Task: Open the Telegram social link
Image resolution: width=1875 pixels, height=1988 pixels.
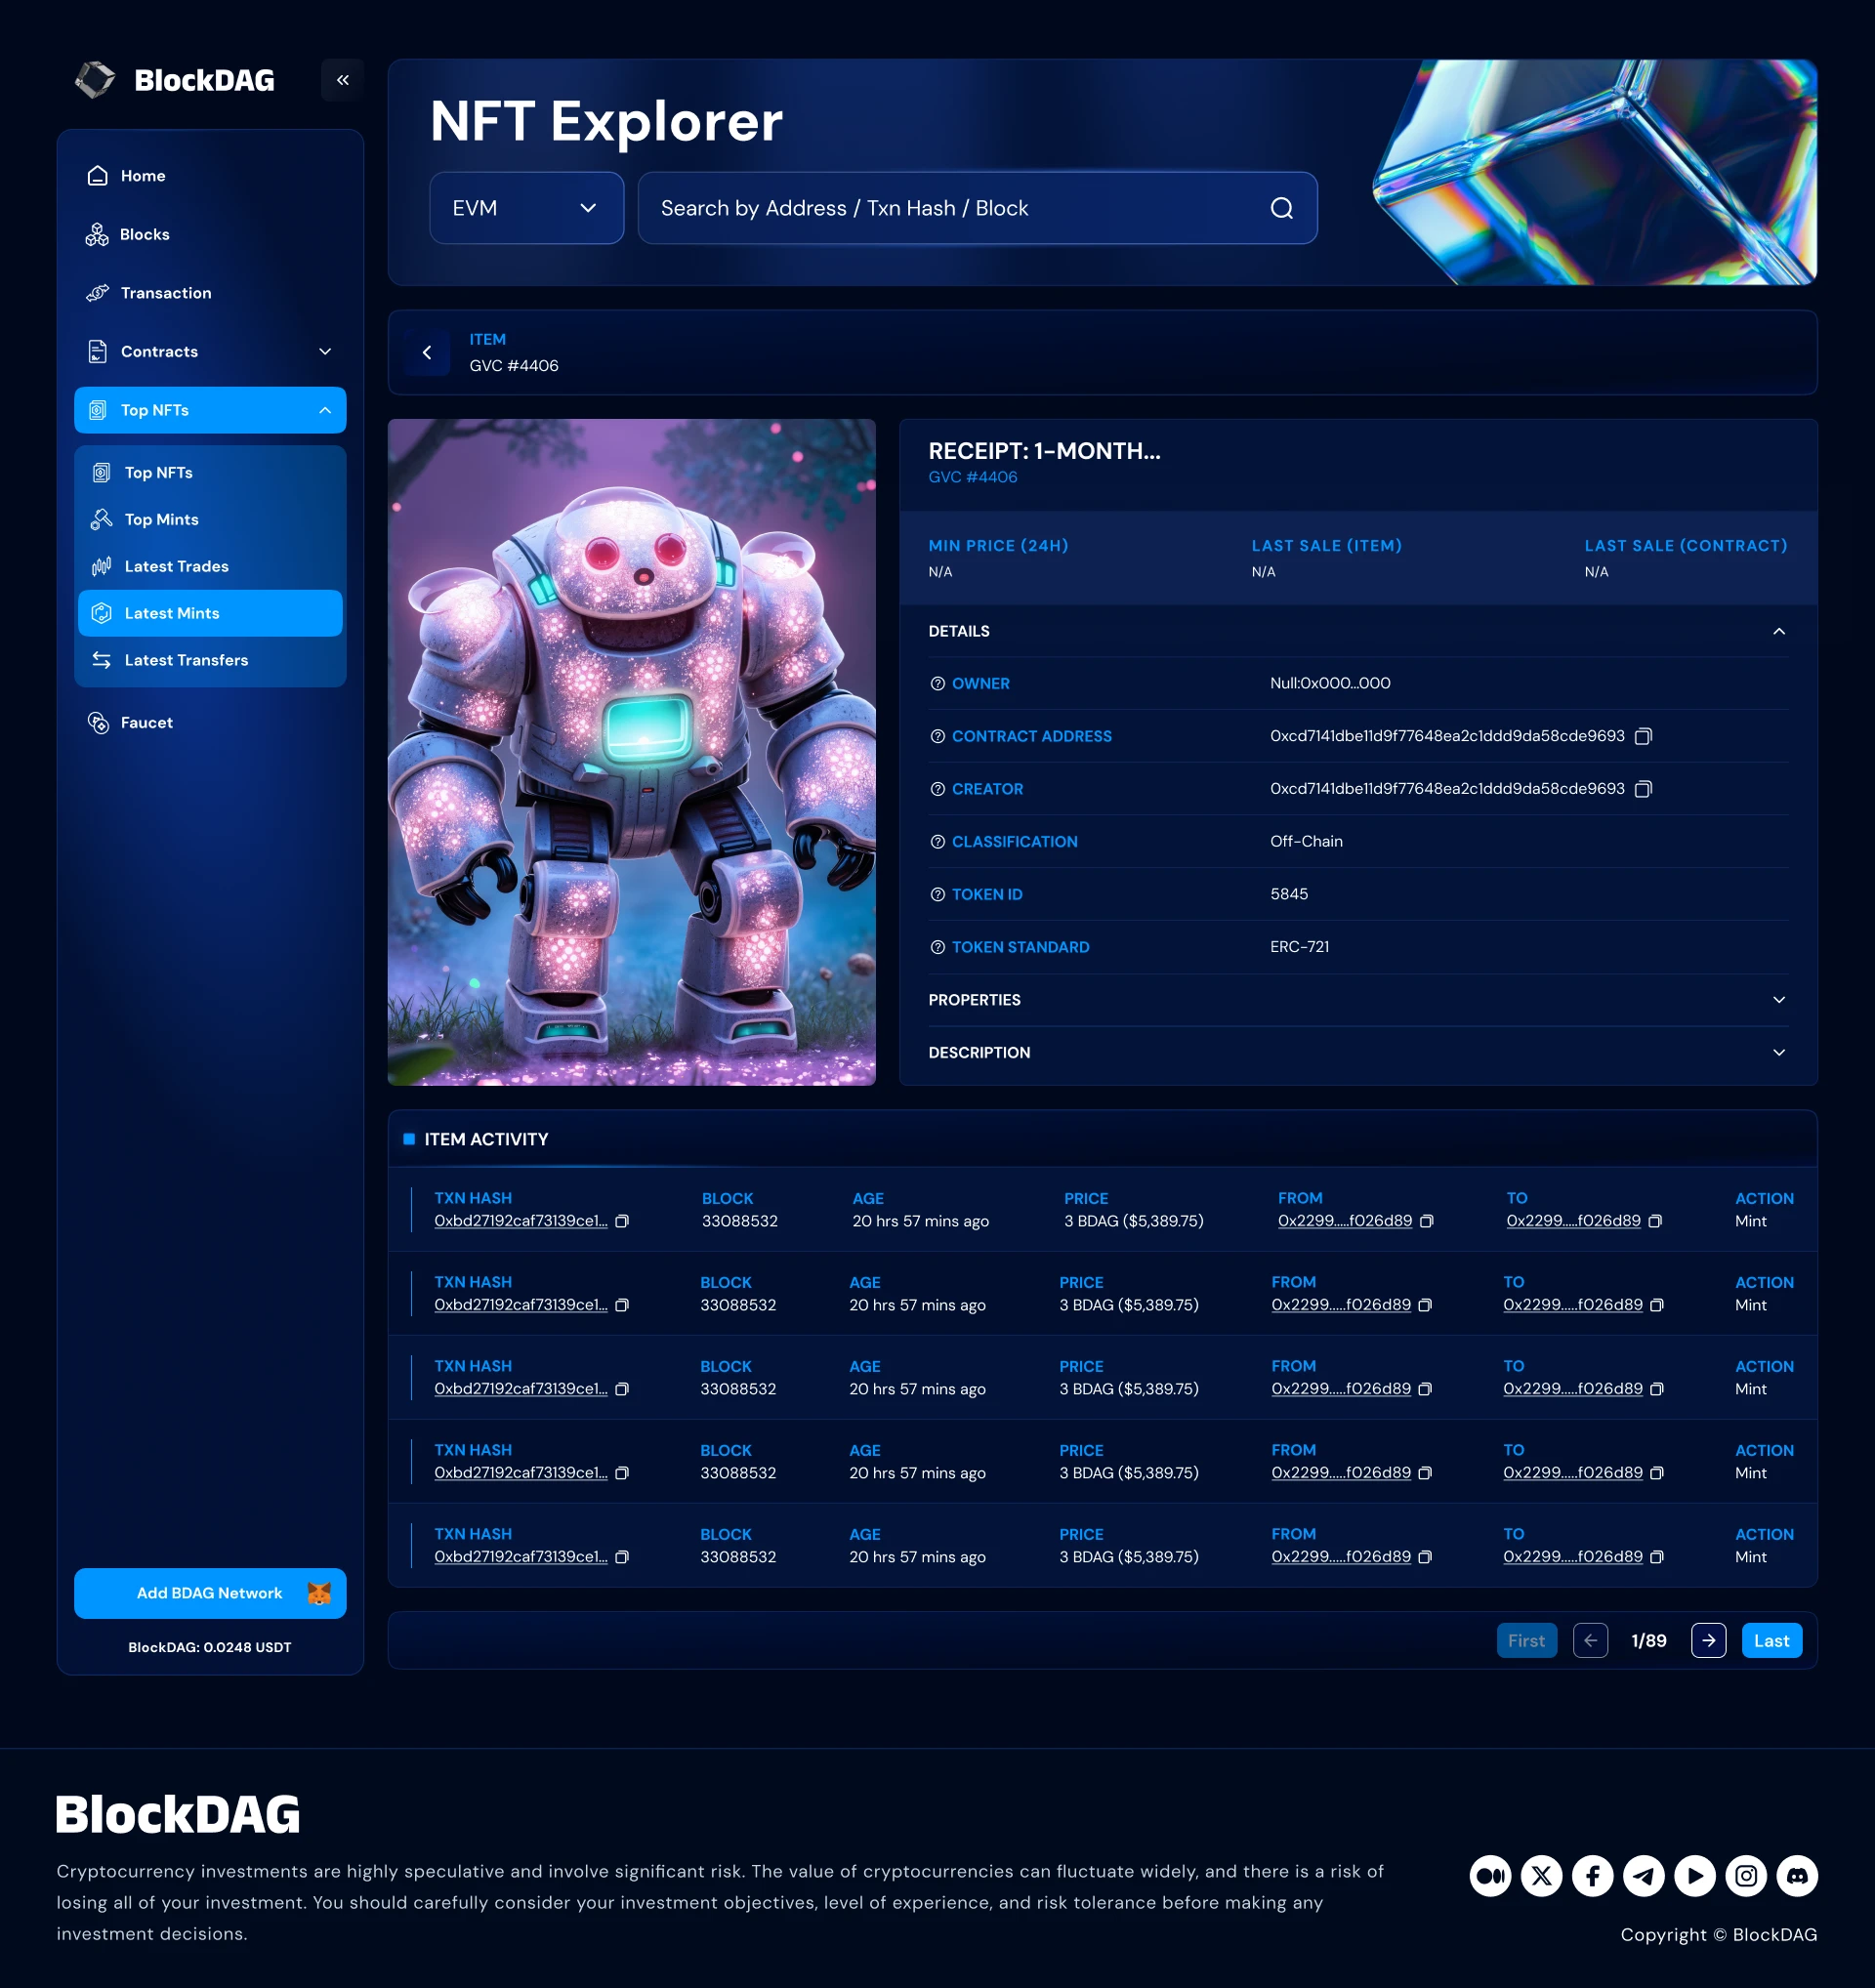Action: (x=1643, y=1875)
